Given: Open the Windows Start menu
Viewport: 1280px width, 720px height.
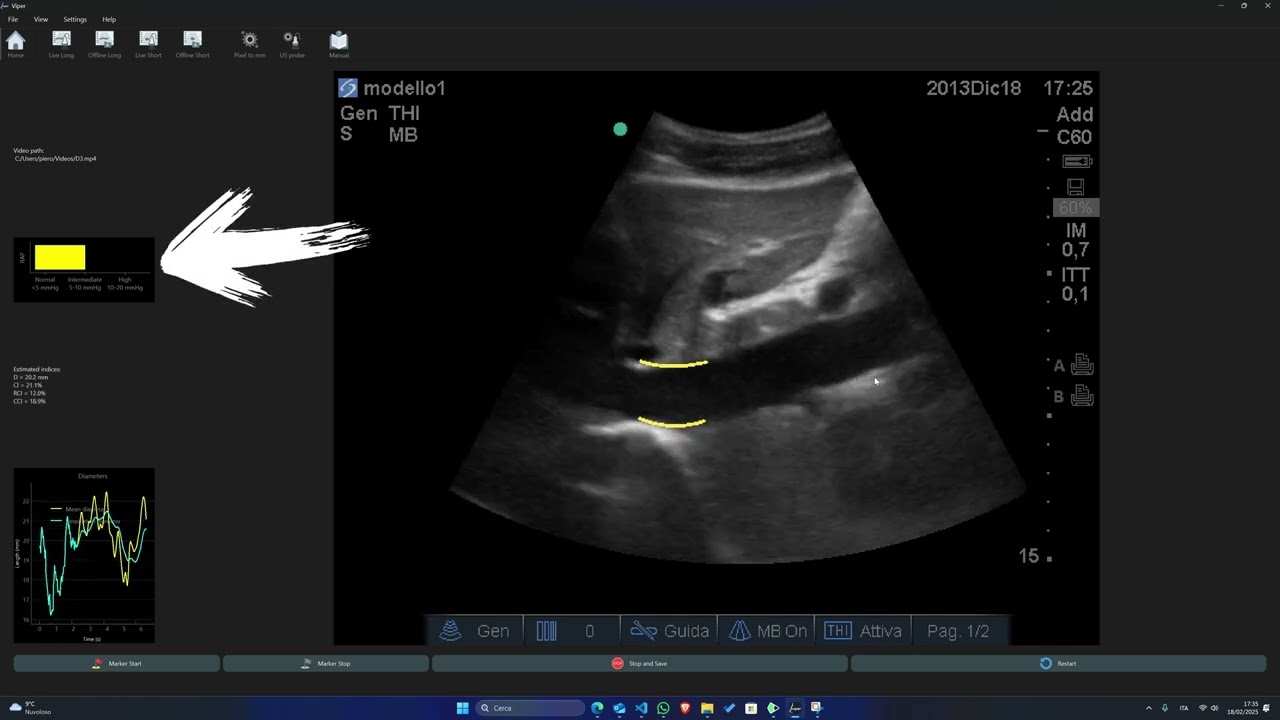Looking at the screenshot, I should pyautogui.click(x=462, y=708).
